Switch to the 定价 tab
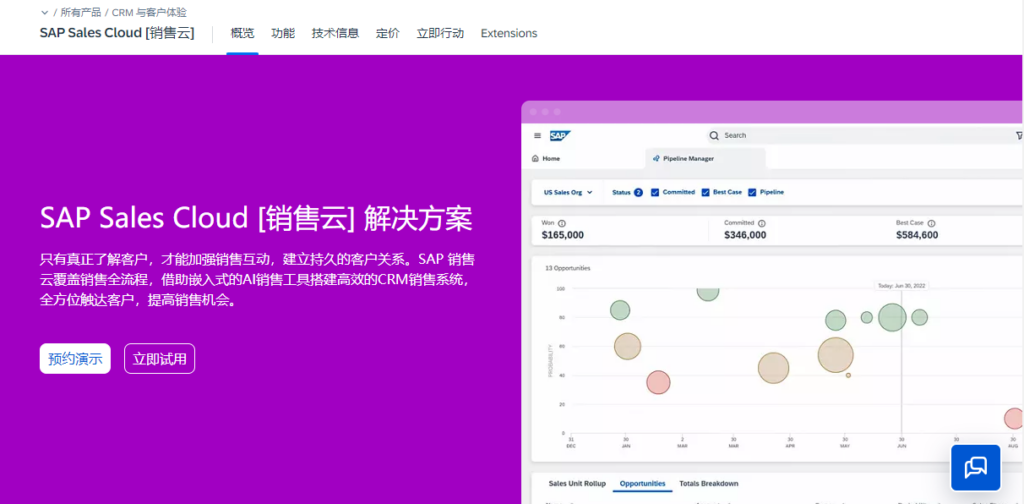1024x504 pixels. [x=388, y=33]
